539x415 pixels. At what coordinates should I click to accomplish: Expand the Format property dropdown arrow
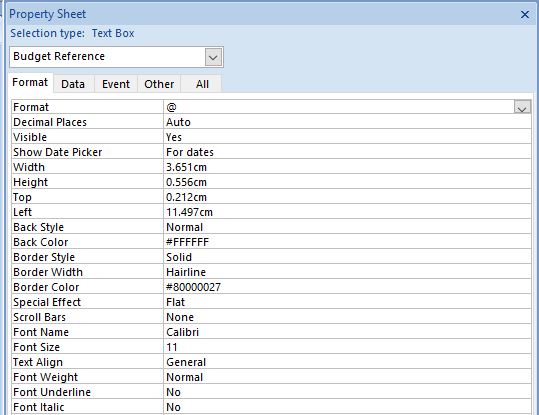click(522, 107)
